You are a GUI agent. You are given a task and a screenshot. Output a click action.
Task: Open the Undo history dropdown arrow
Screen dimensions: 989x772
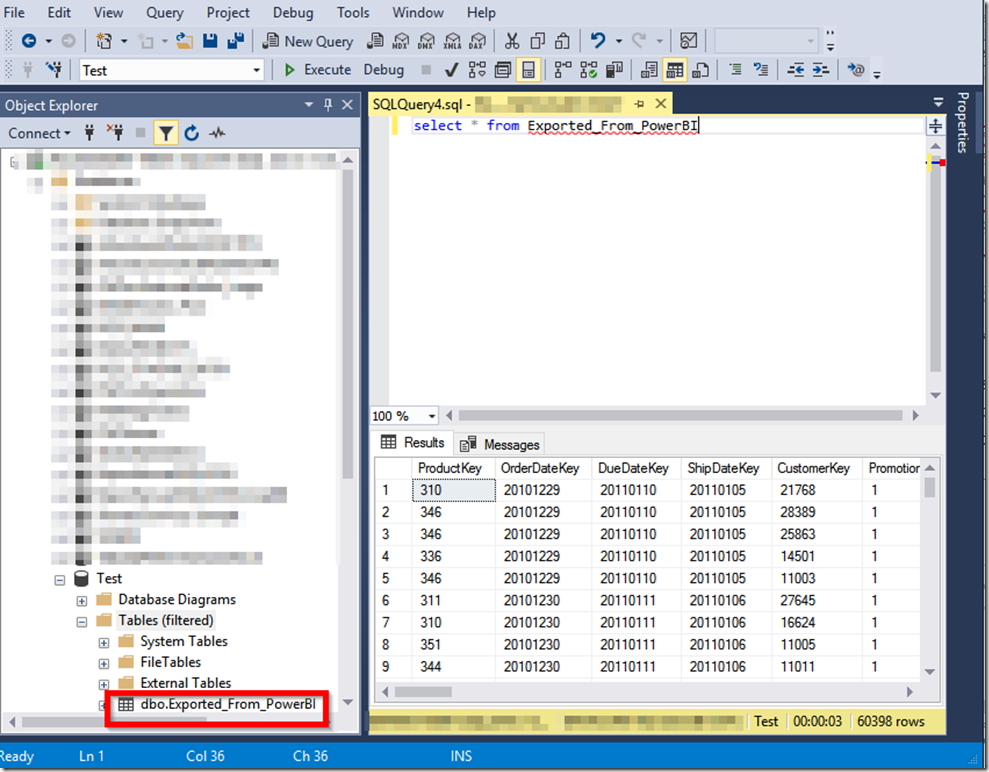619,42
